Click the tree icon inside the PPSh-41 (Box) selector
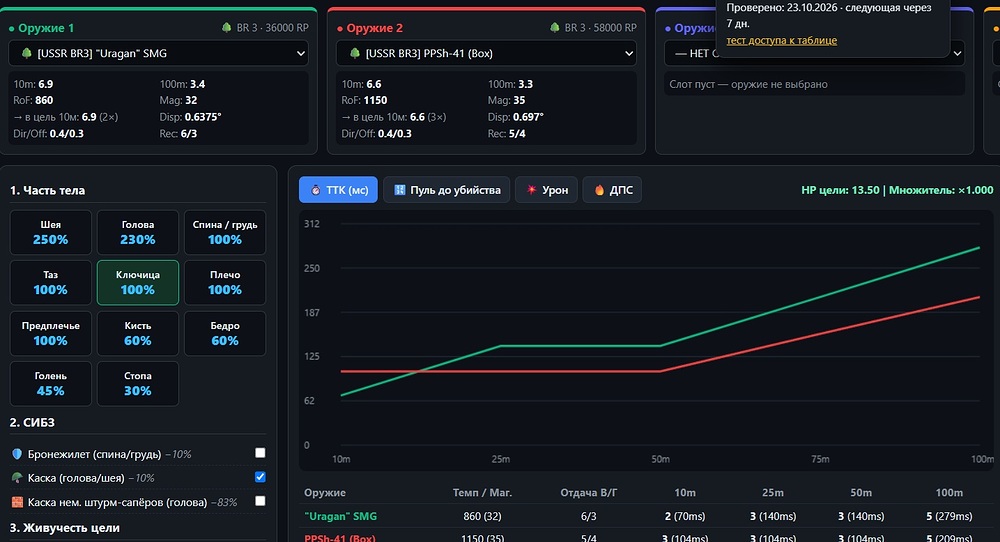1000x542 pixels. coord(355,54)
